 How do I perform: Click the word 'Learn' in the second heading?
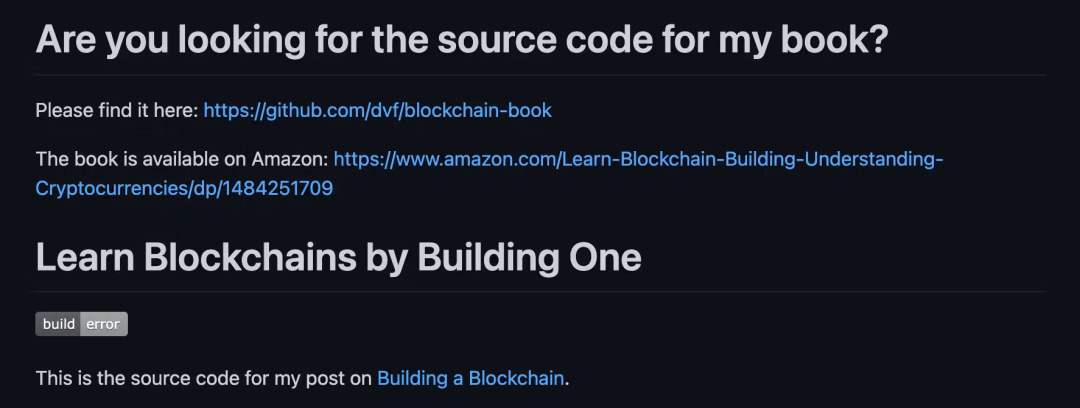(x=85, y=257)
